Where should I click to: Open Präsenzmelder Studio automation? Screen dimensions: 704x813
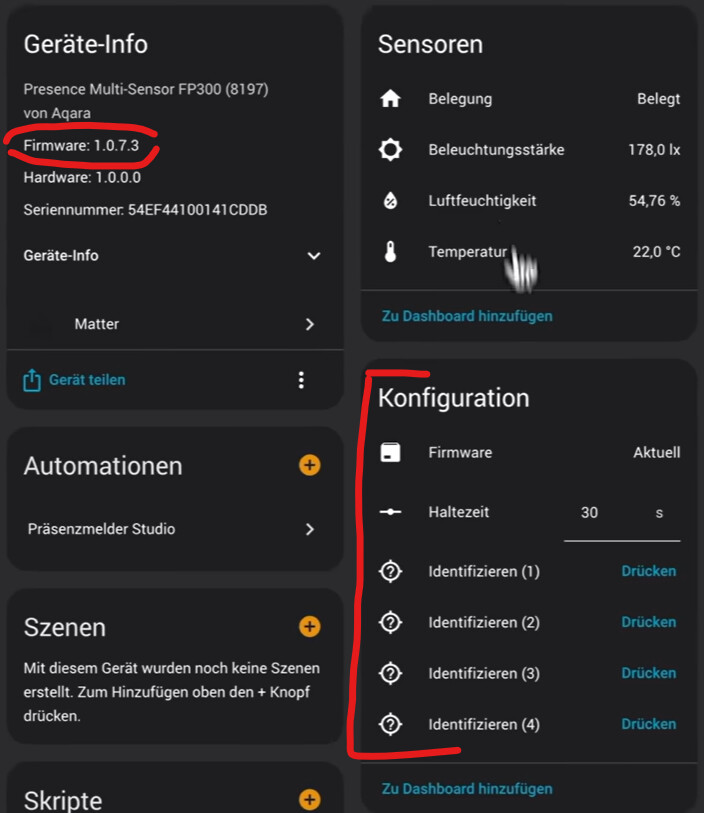[x=172, y=529]
